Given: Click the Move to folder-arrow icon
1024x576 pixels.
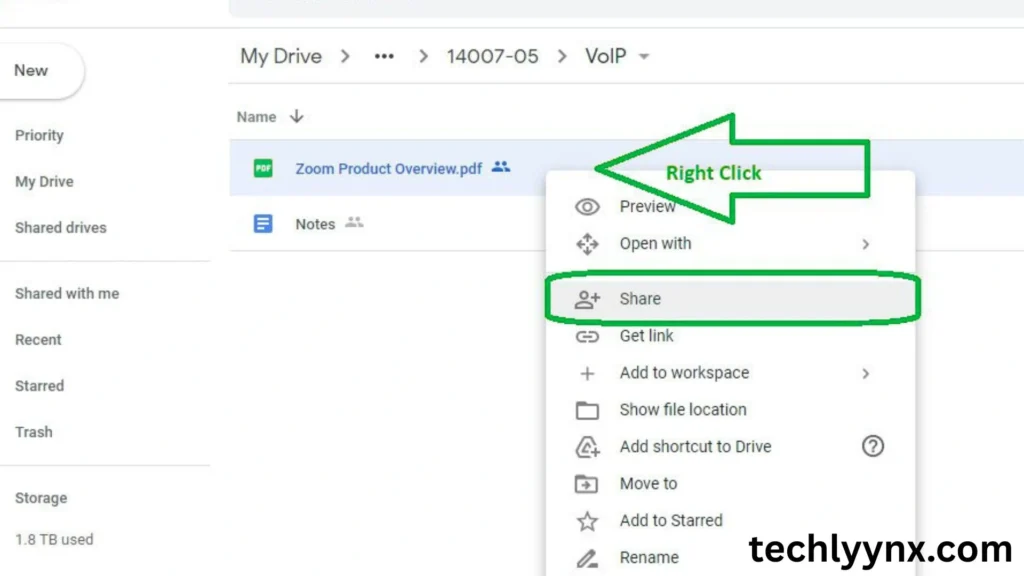Looking at the screenshot, I should [586, 484].
